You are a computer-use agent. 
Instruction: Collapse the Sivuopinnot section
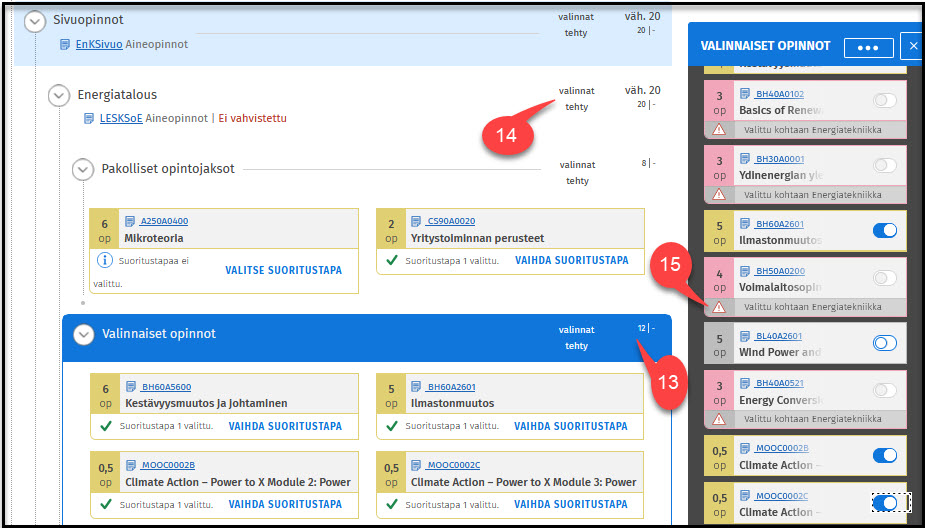tap(36, 20)
